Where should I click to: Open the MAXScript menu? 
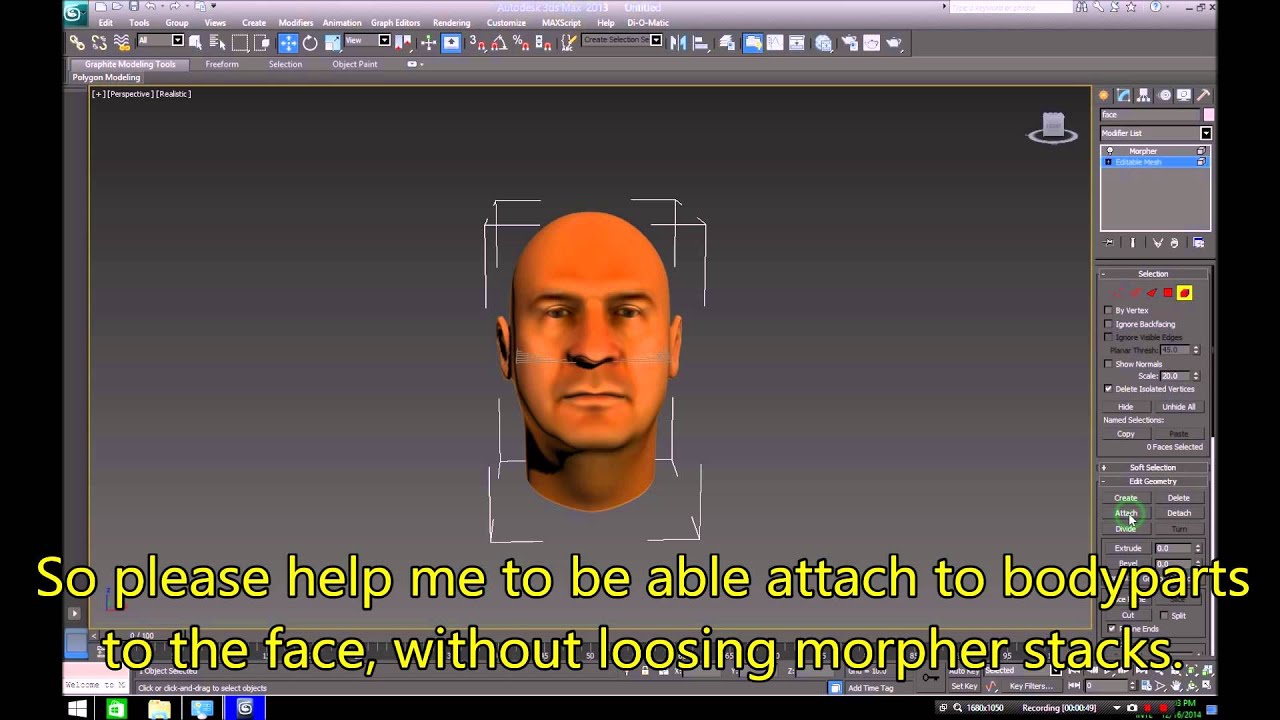(561, 23)
